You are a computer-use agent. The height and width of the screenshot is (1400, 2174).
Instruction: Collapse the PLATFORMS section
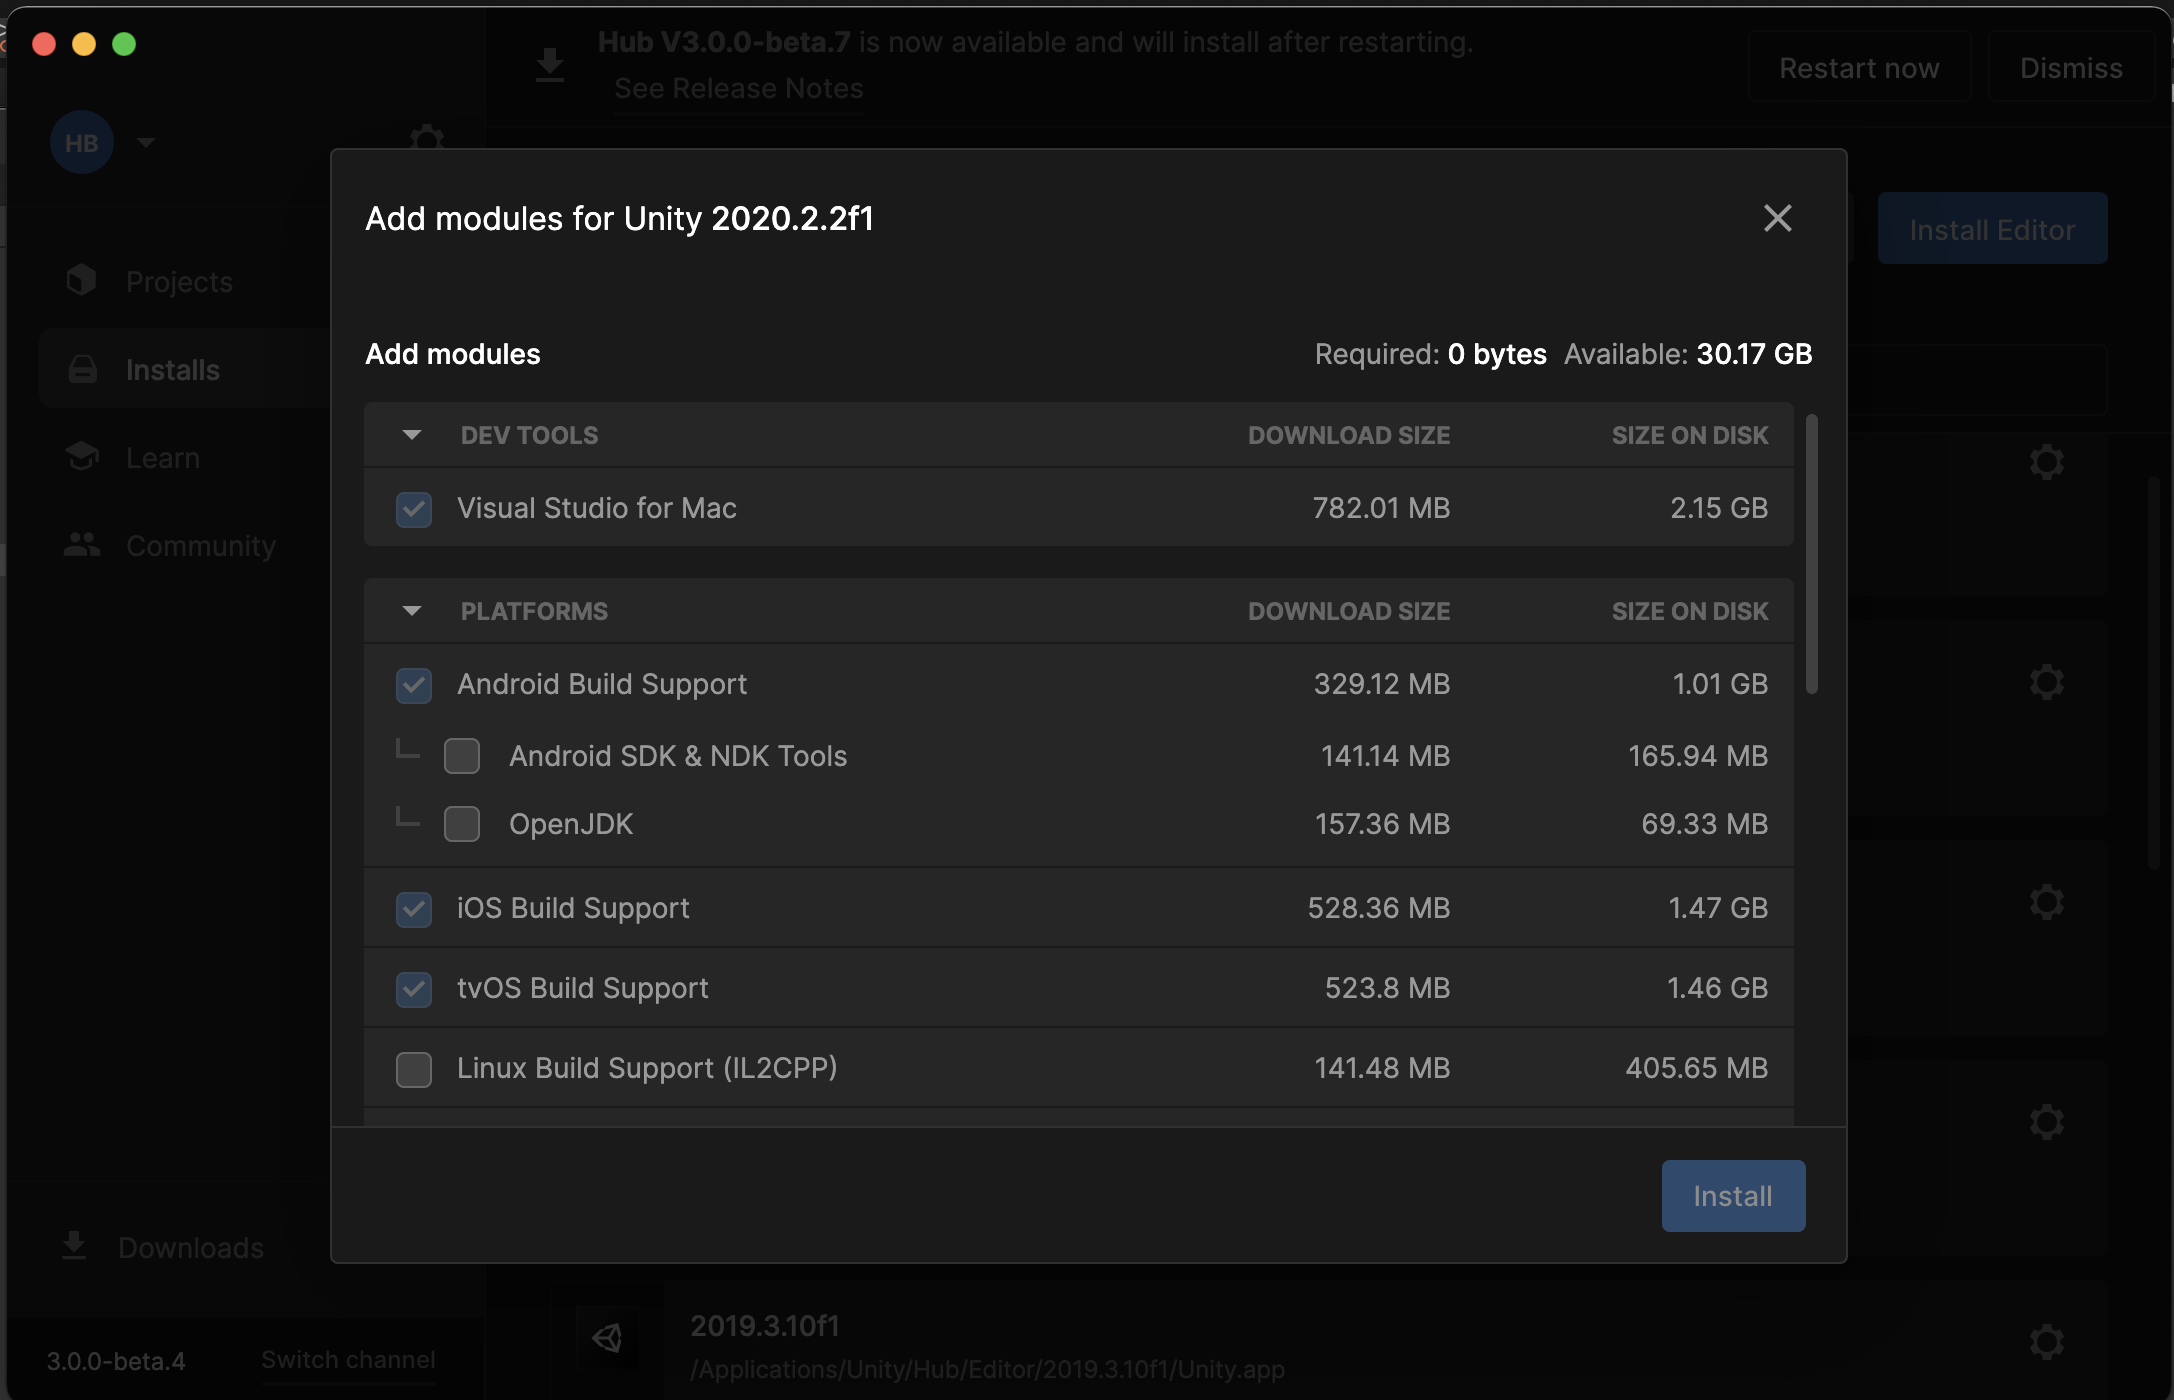tap(411, 611)
